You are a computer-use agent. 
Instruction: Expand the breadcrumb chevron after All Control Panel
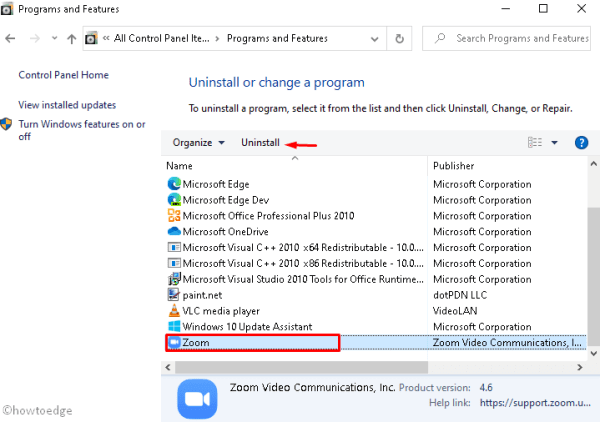coord(217,39)
